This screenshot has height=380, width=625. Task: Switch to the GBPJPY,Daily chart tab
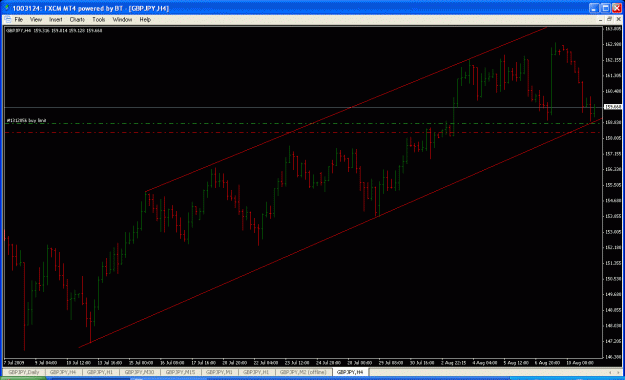tap(24, 372)
